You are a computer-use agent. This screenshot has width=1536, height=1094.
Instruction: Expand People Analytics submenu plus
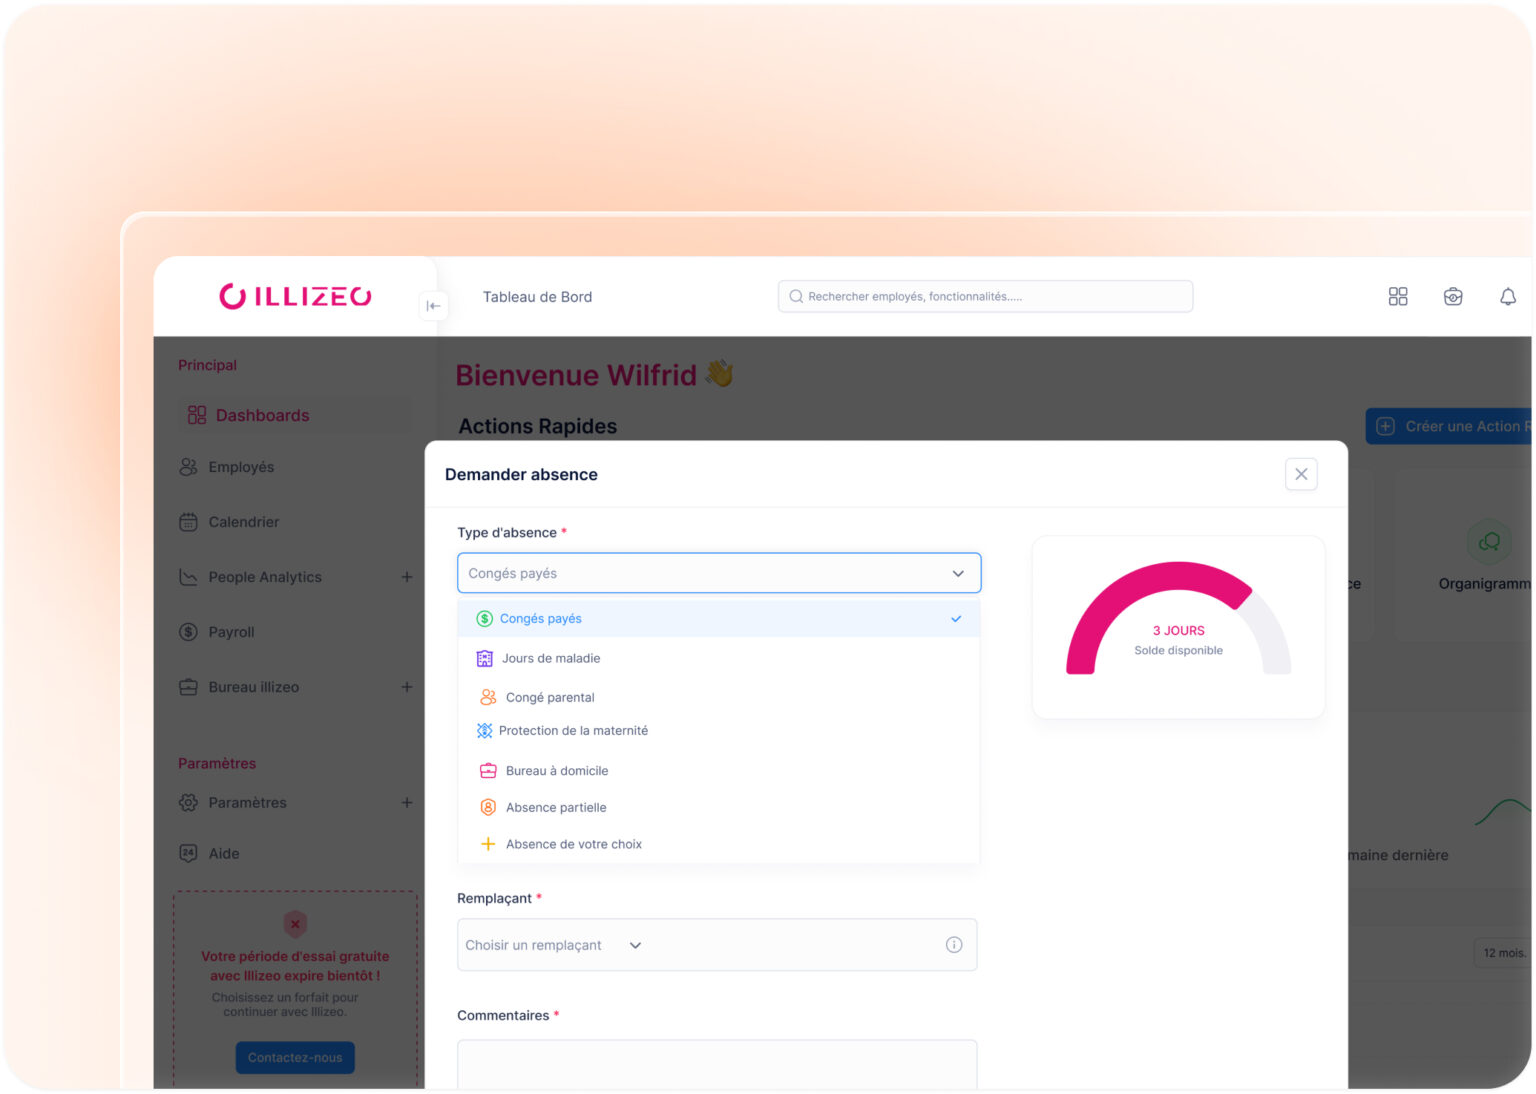click(x=407, y=577)
